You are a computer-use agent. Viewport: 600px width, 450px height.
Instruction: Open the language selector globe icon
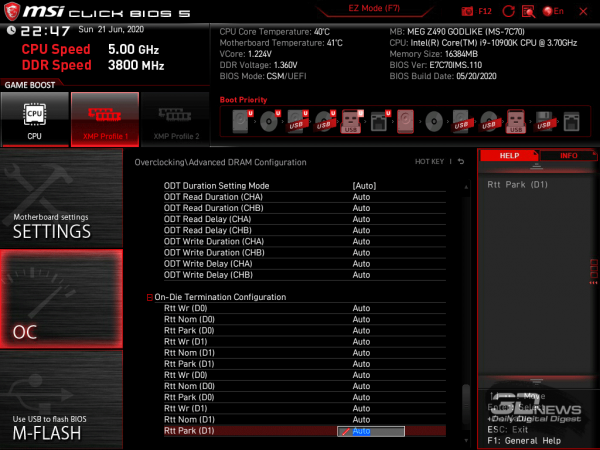[x=547, y=10]
